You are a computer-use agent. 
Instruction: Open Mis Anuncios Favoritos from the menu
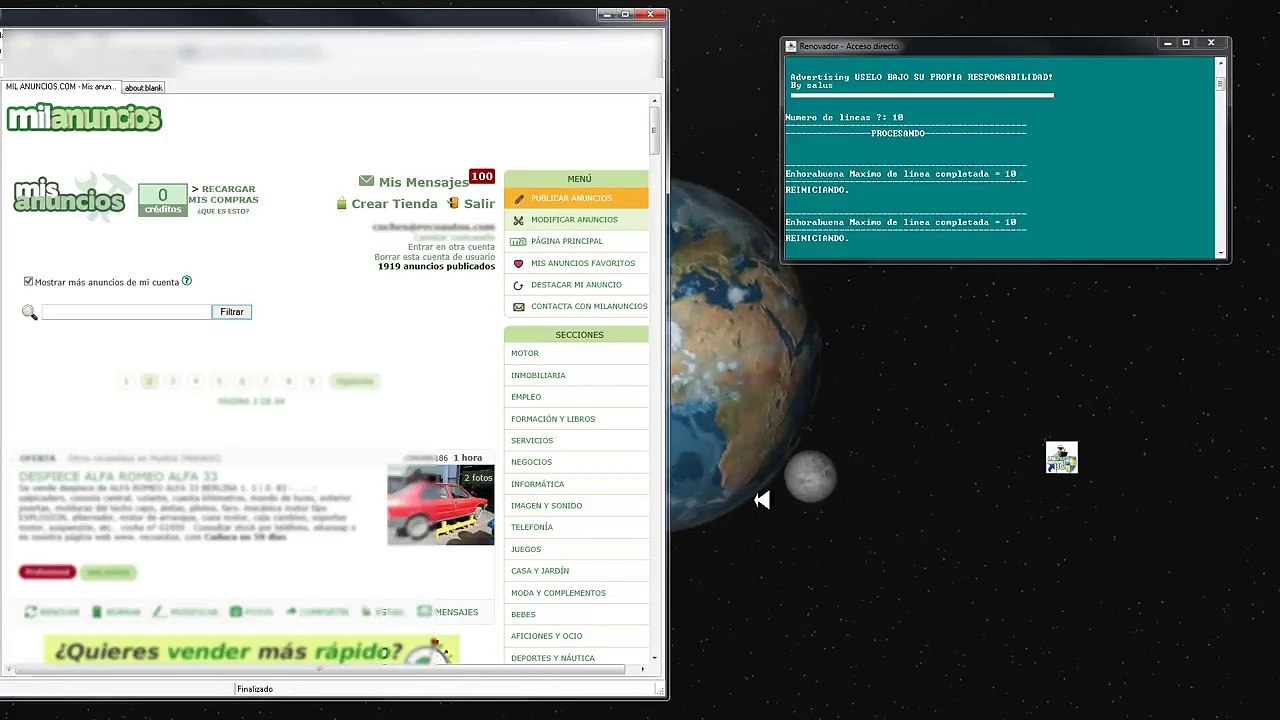coord(576,263)
